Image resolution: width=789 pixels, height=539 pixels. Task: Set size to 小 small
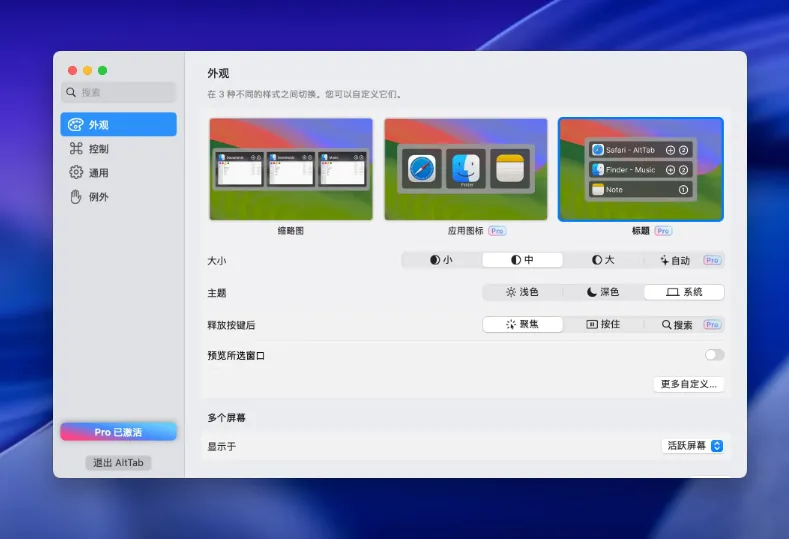pos(441,260)
